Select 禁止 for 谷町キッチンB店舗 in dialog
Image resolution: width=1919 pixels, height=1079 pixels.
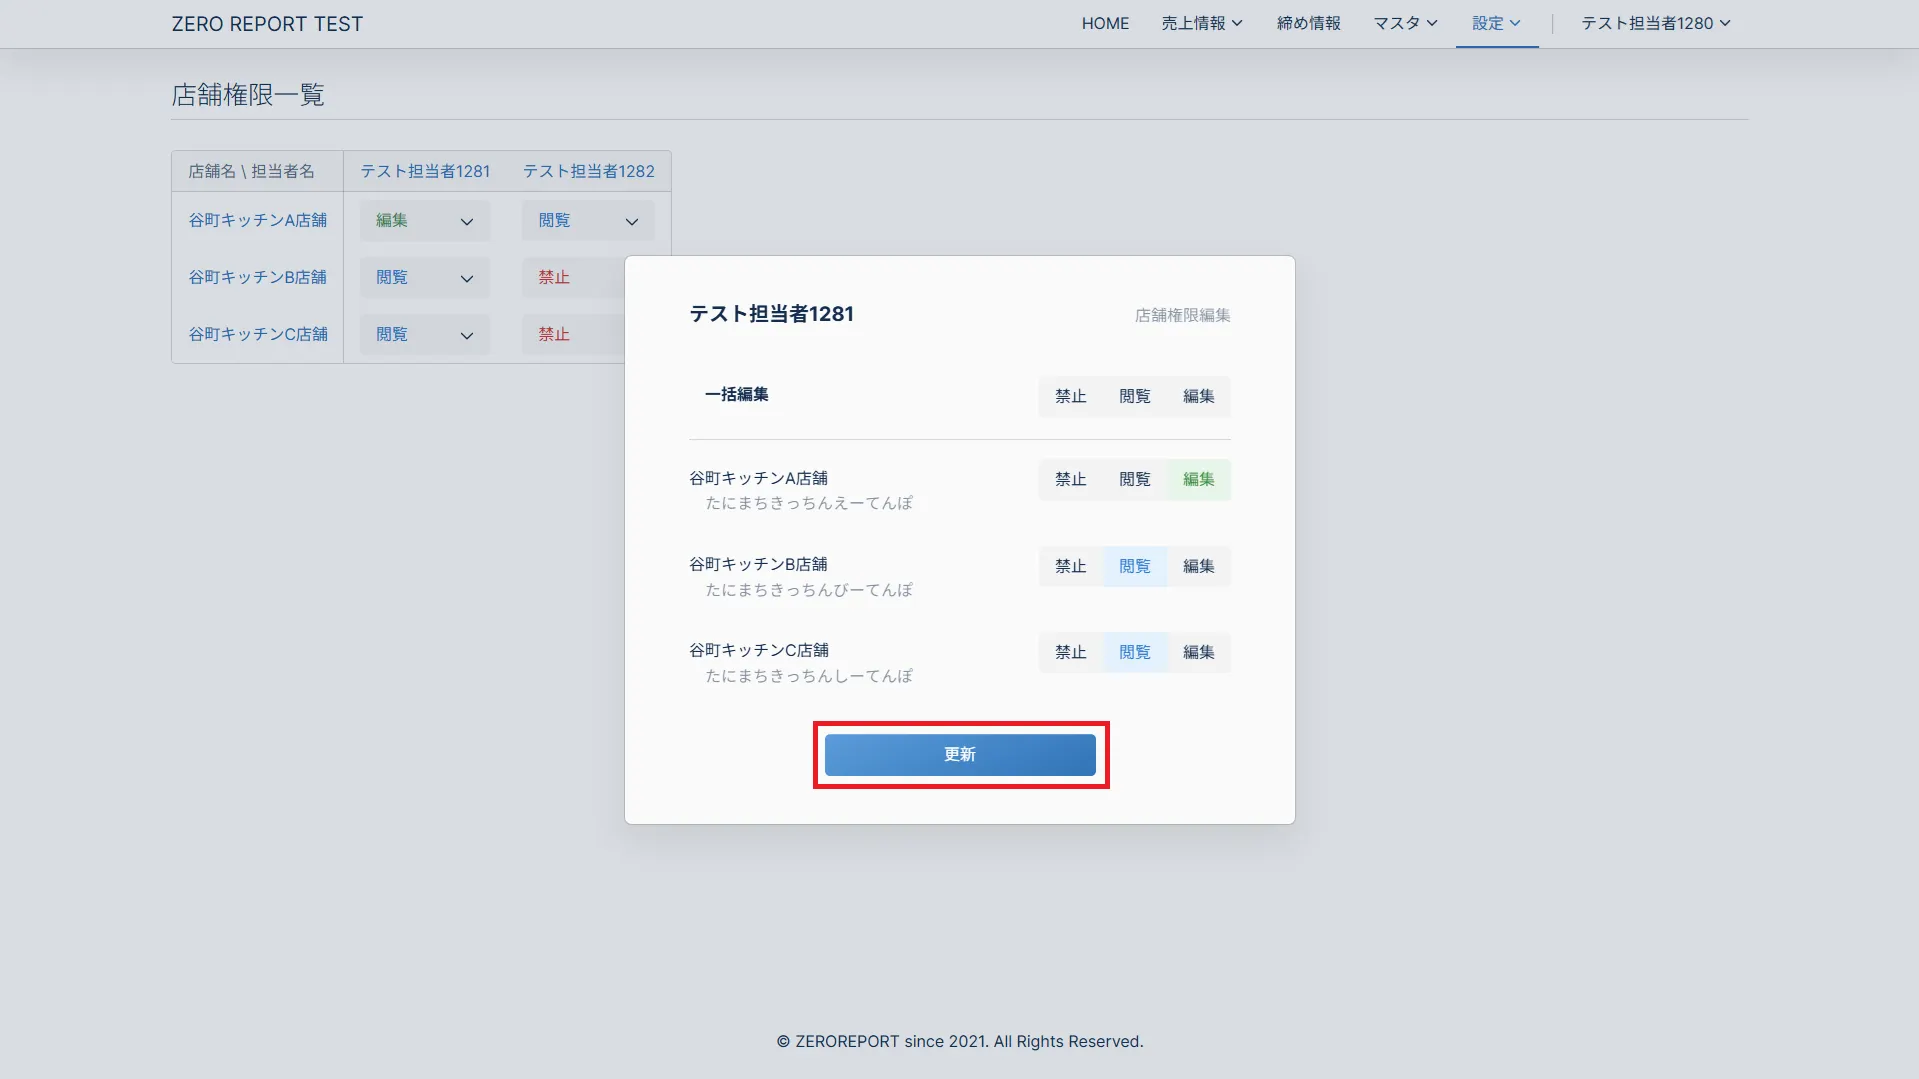point(1070,566)
